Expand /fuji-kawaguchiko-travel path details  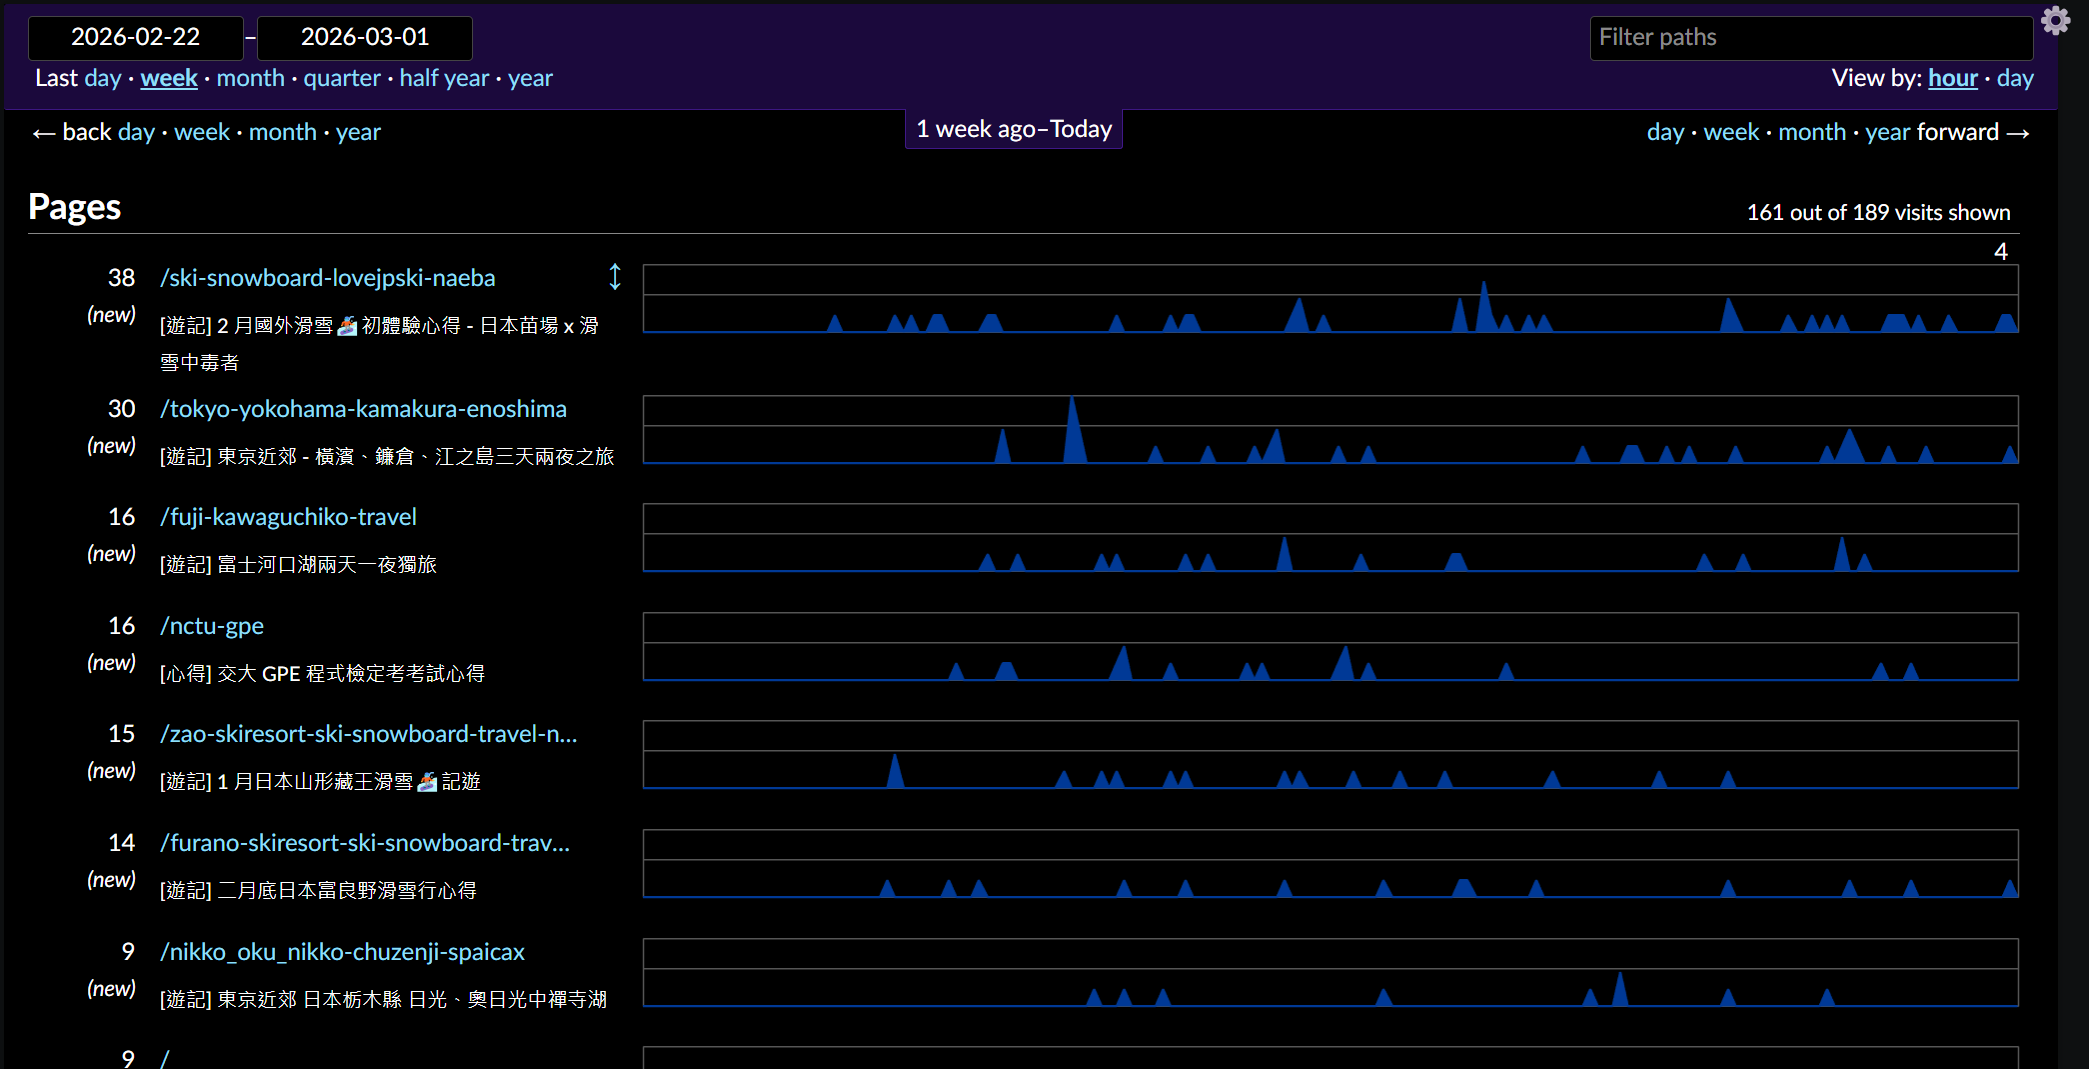pyautogui.click(x=288, y=517)
